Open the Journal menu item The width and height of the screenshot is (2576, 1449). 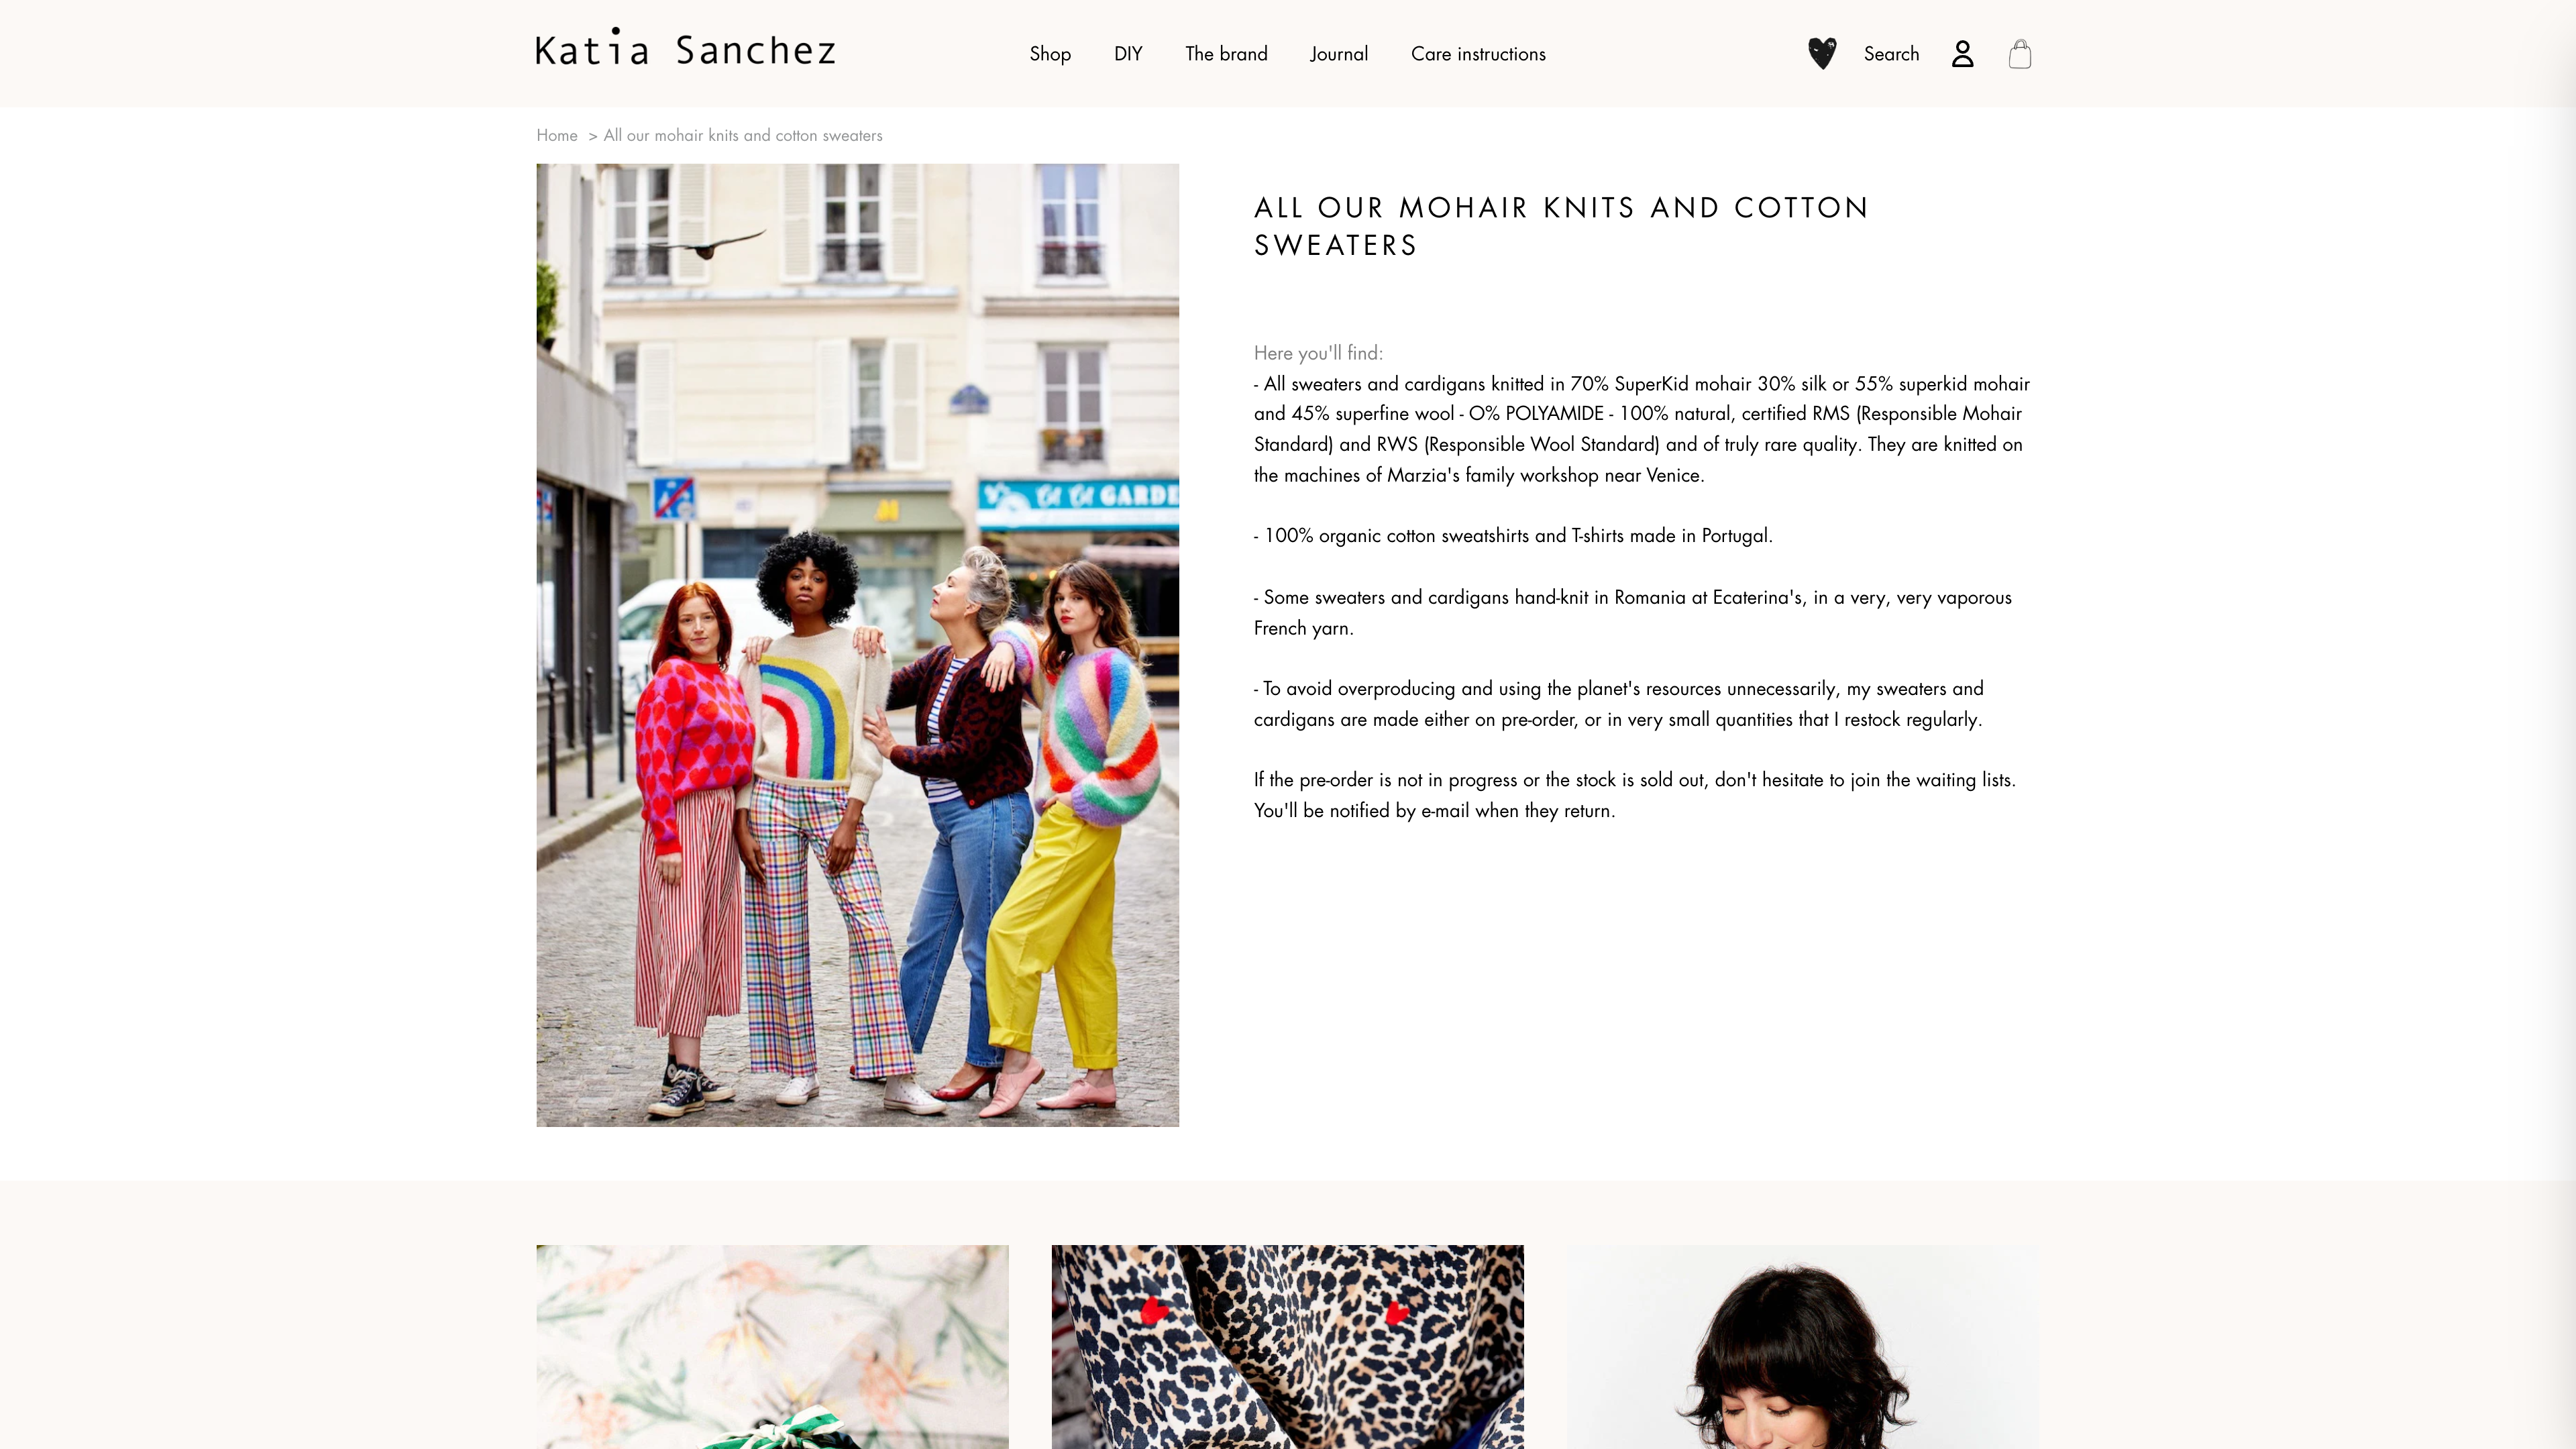click(1339, 54)
